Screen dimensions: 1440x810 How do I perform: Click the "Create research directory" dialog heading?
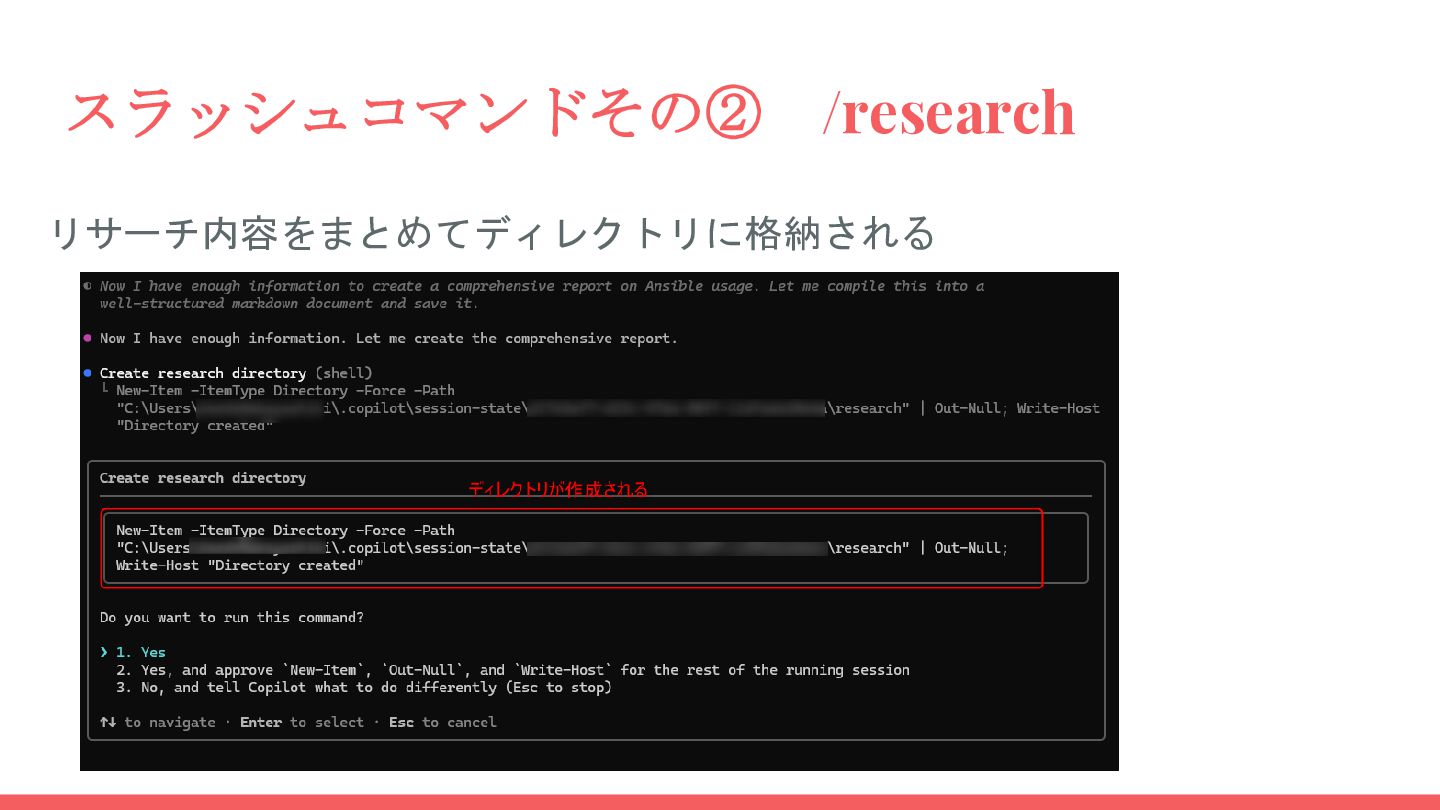pos(203,478)
